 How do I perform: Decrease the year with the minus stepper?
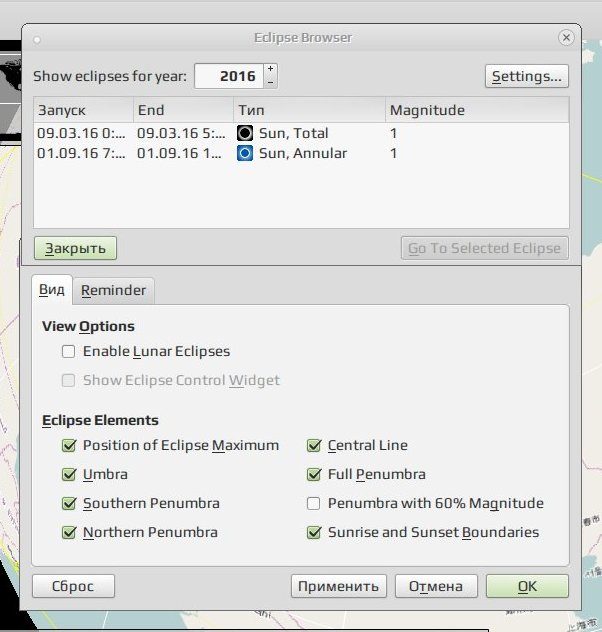270,82
